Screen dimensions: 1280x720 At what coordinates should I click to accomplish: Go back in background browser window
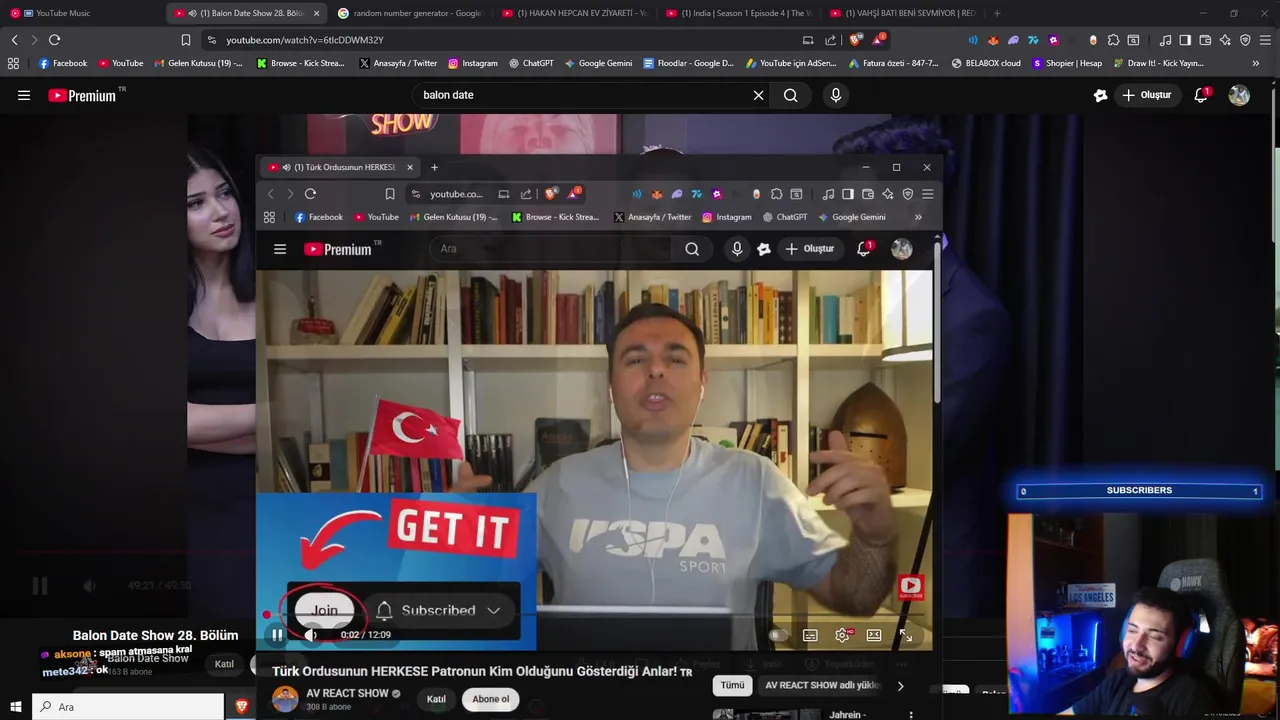pos(14,40)
